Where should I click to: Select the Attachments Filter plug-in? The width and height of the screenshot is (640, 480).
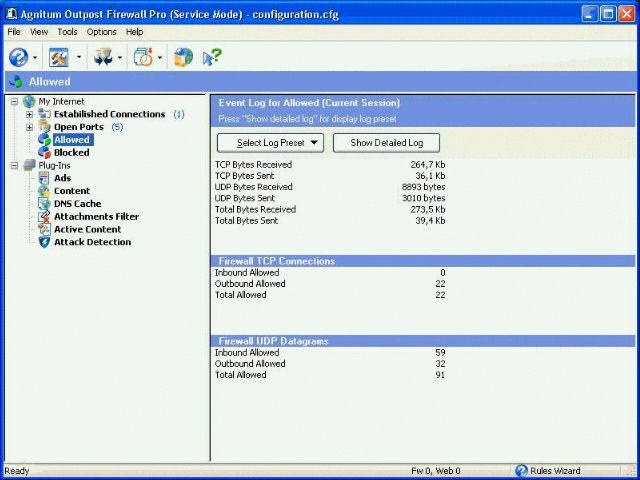(96, 216)
